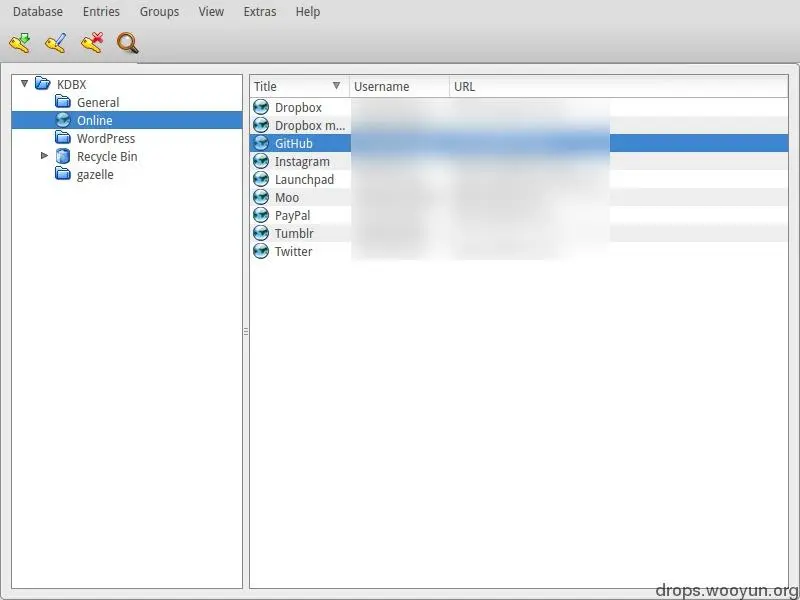Click the KDBX open folder icon
This screenshot has height=600, width=800.
(x=43, y=83)
